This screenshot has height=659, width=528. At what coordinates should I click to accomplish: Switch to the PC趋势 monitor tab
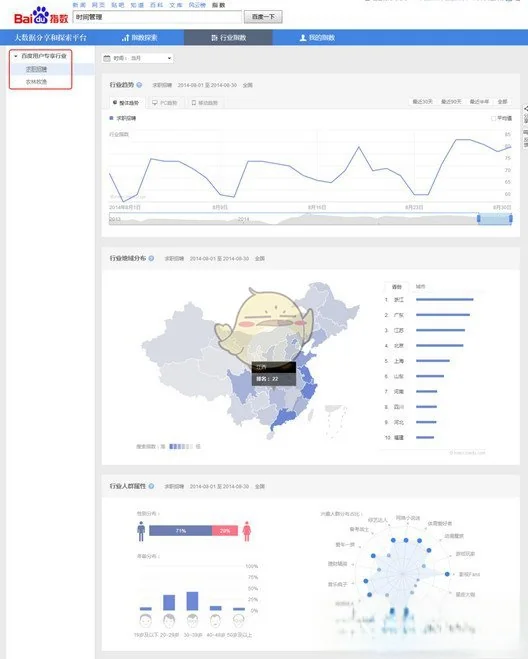point(165,103)
